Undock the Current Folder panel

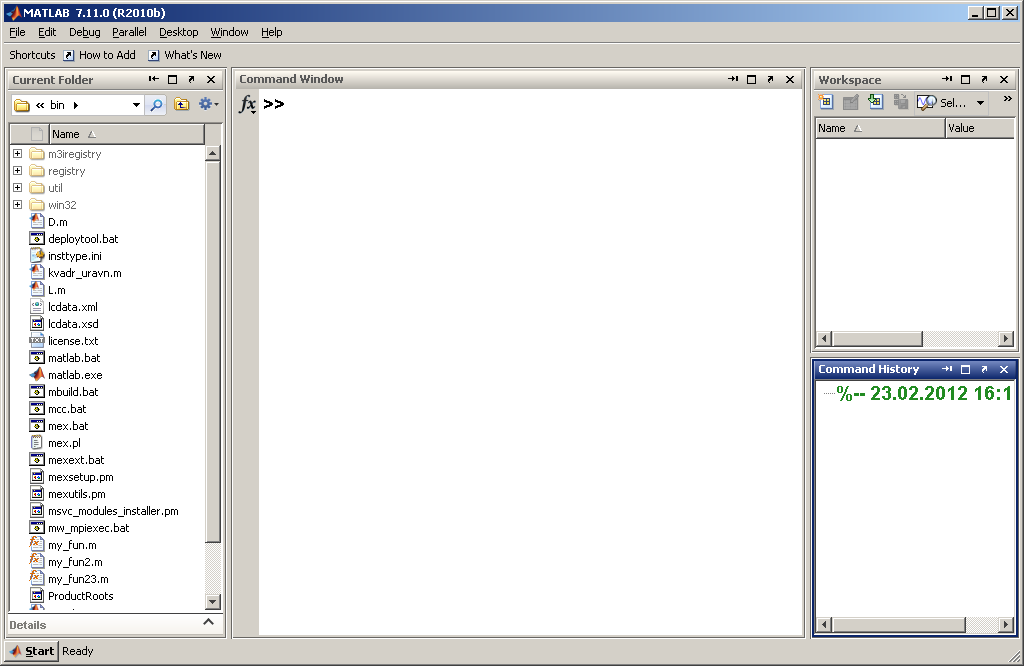click(x=191, y=79)
